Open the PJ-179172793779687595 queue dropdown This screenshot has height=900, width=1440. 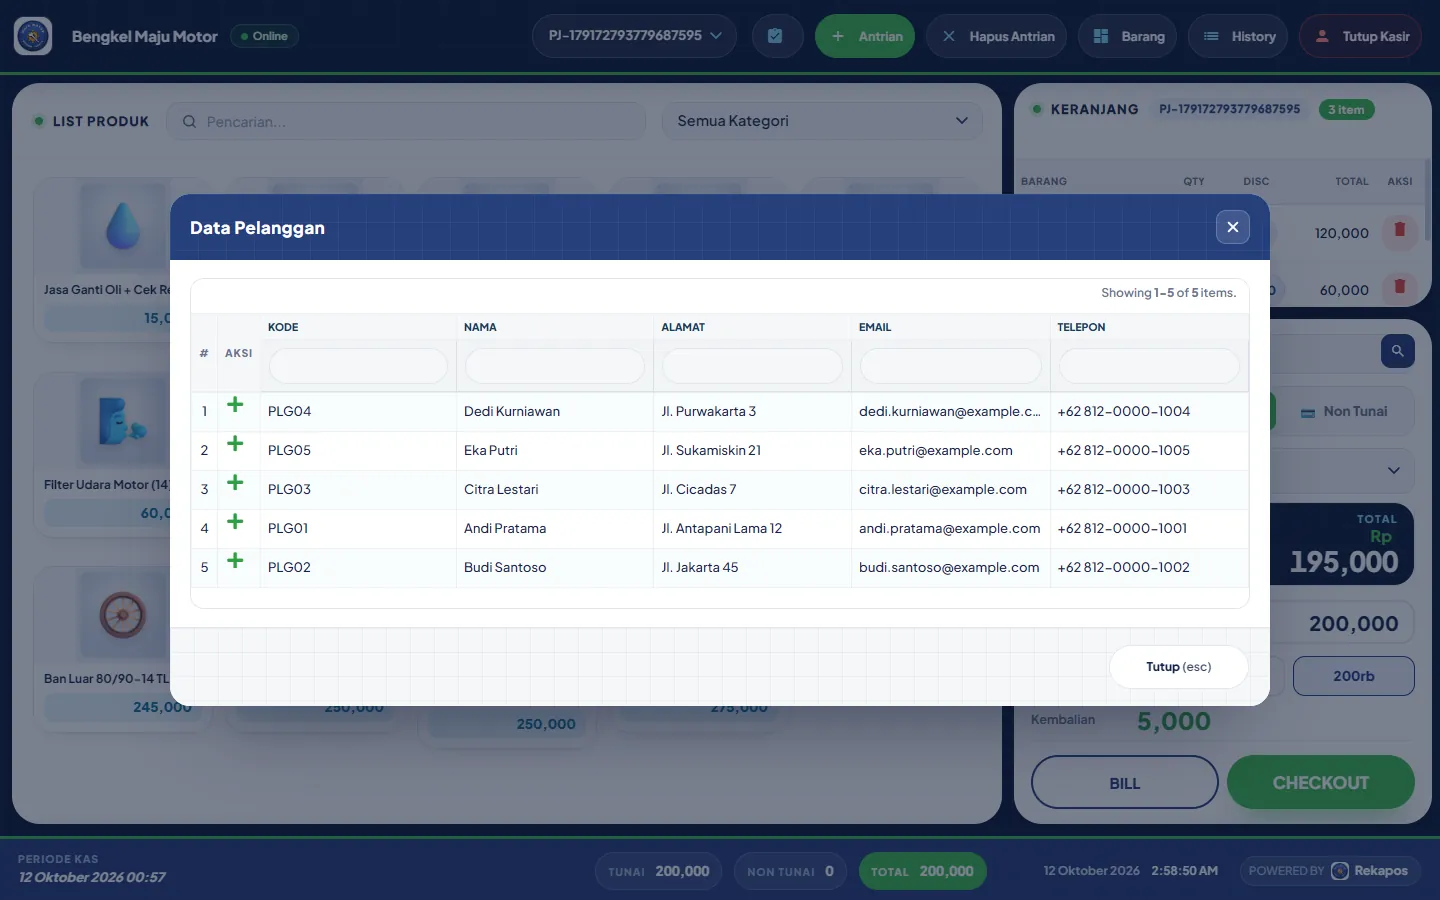634,36
